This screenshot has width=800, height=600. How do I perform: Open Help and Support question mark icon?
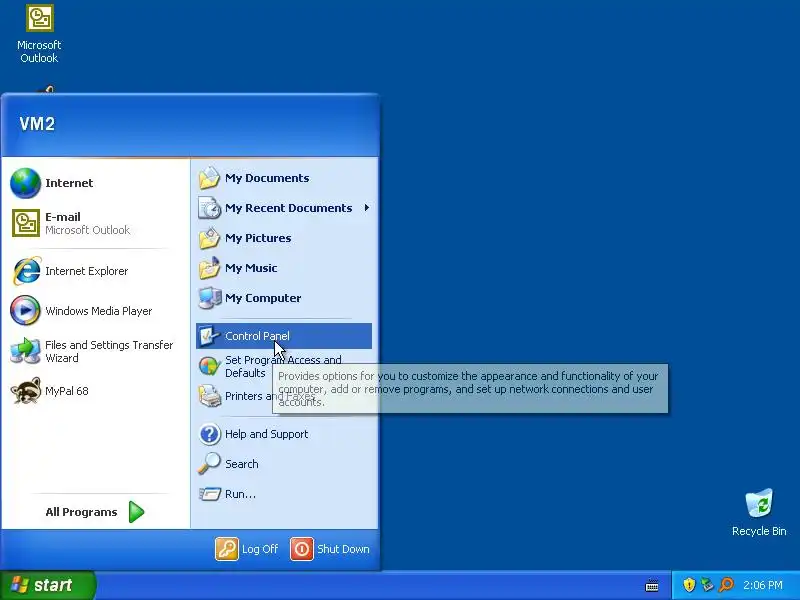[209, 434]
